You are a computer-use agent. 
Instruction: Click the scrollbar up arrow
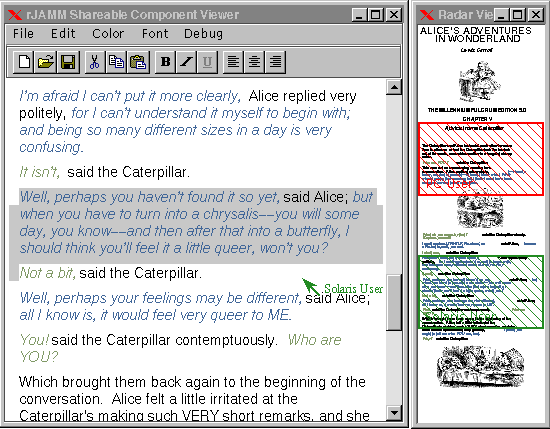(394, 87)
